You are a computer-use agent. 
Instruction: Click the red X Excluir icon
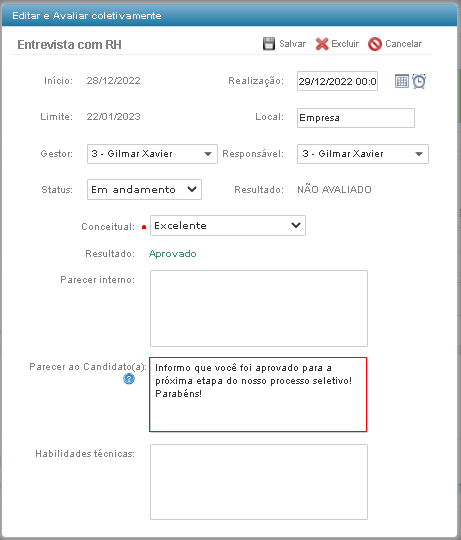(322, 44)
